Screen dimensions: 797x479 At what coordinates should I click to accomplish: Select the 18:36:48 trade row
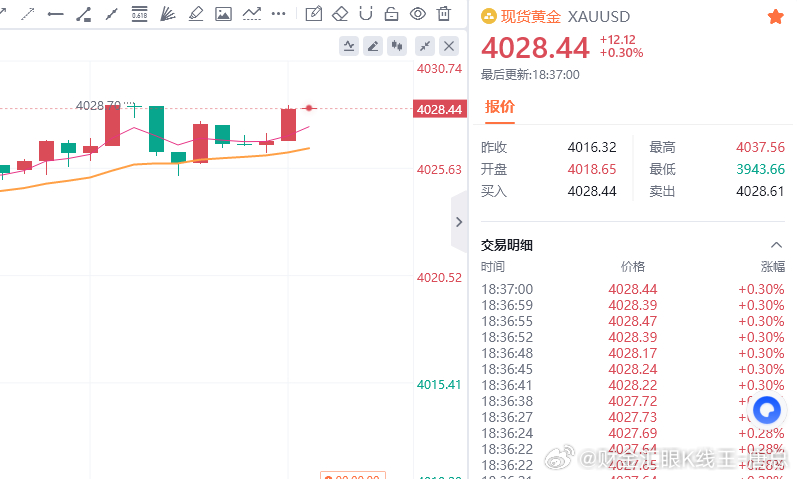tap(633, 353)
